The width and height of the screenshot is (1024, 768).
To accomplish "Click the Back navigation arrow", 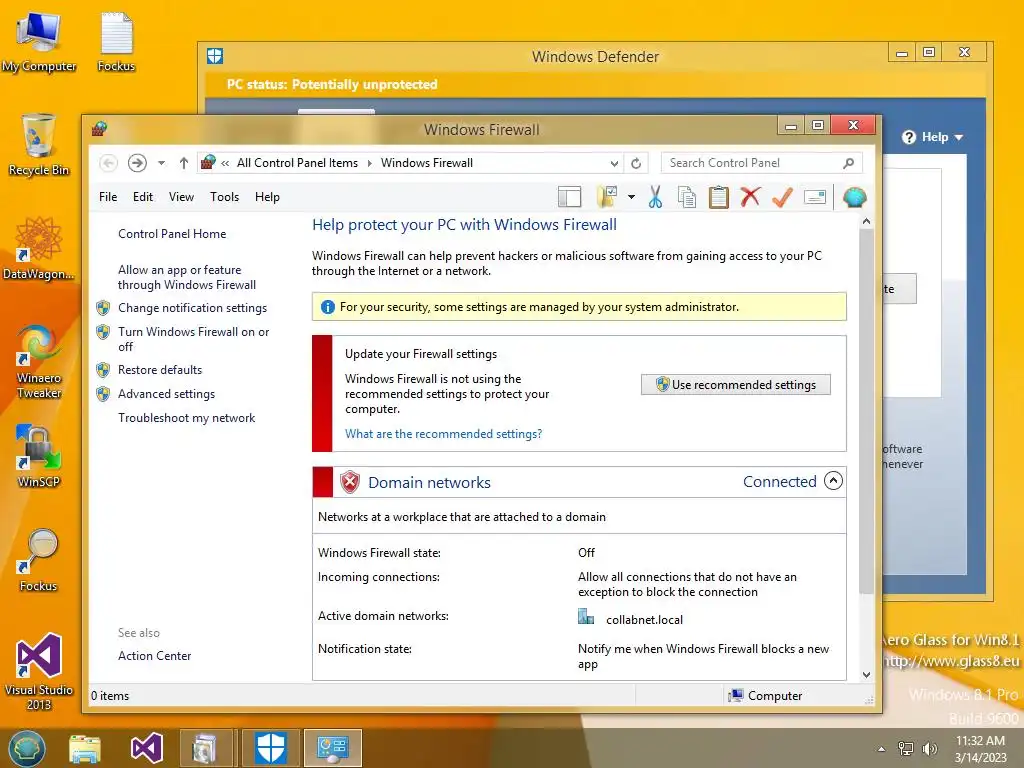I will click(x=108, y=163).
